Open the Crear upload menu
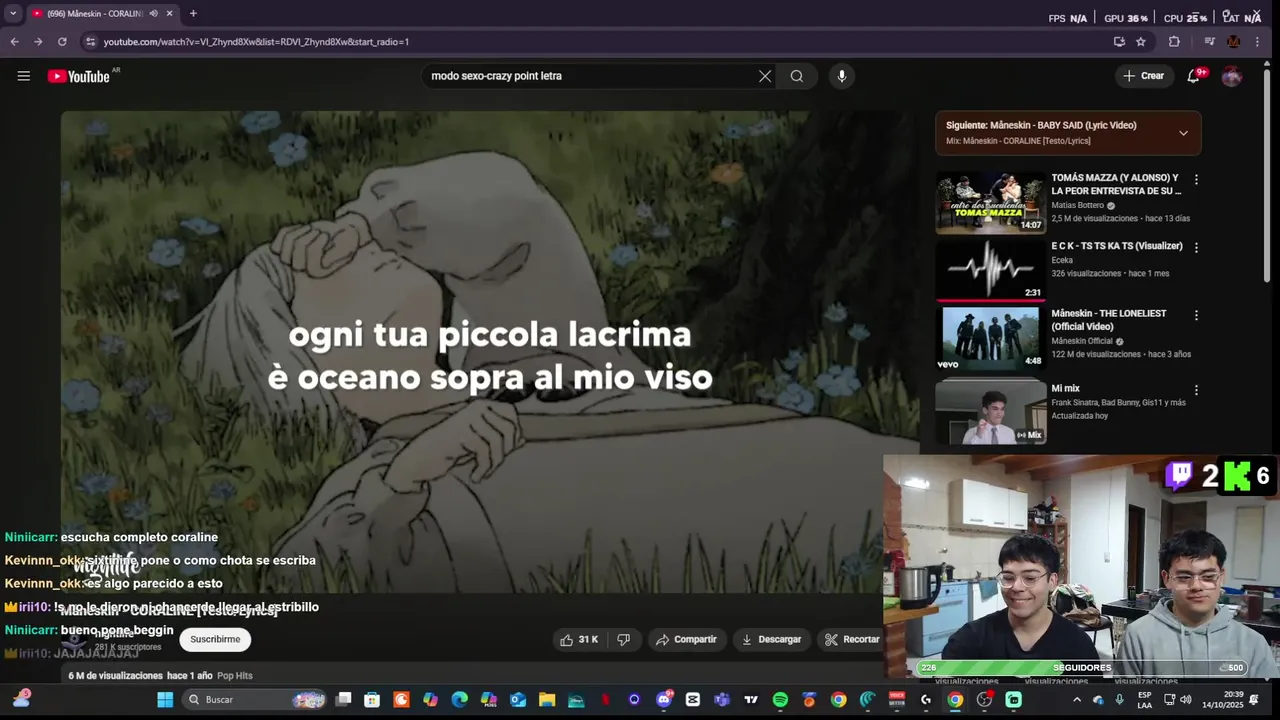 (1144, 76)
